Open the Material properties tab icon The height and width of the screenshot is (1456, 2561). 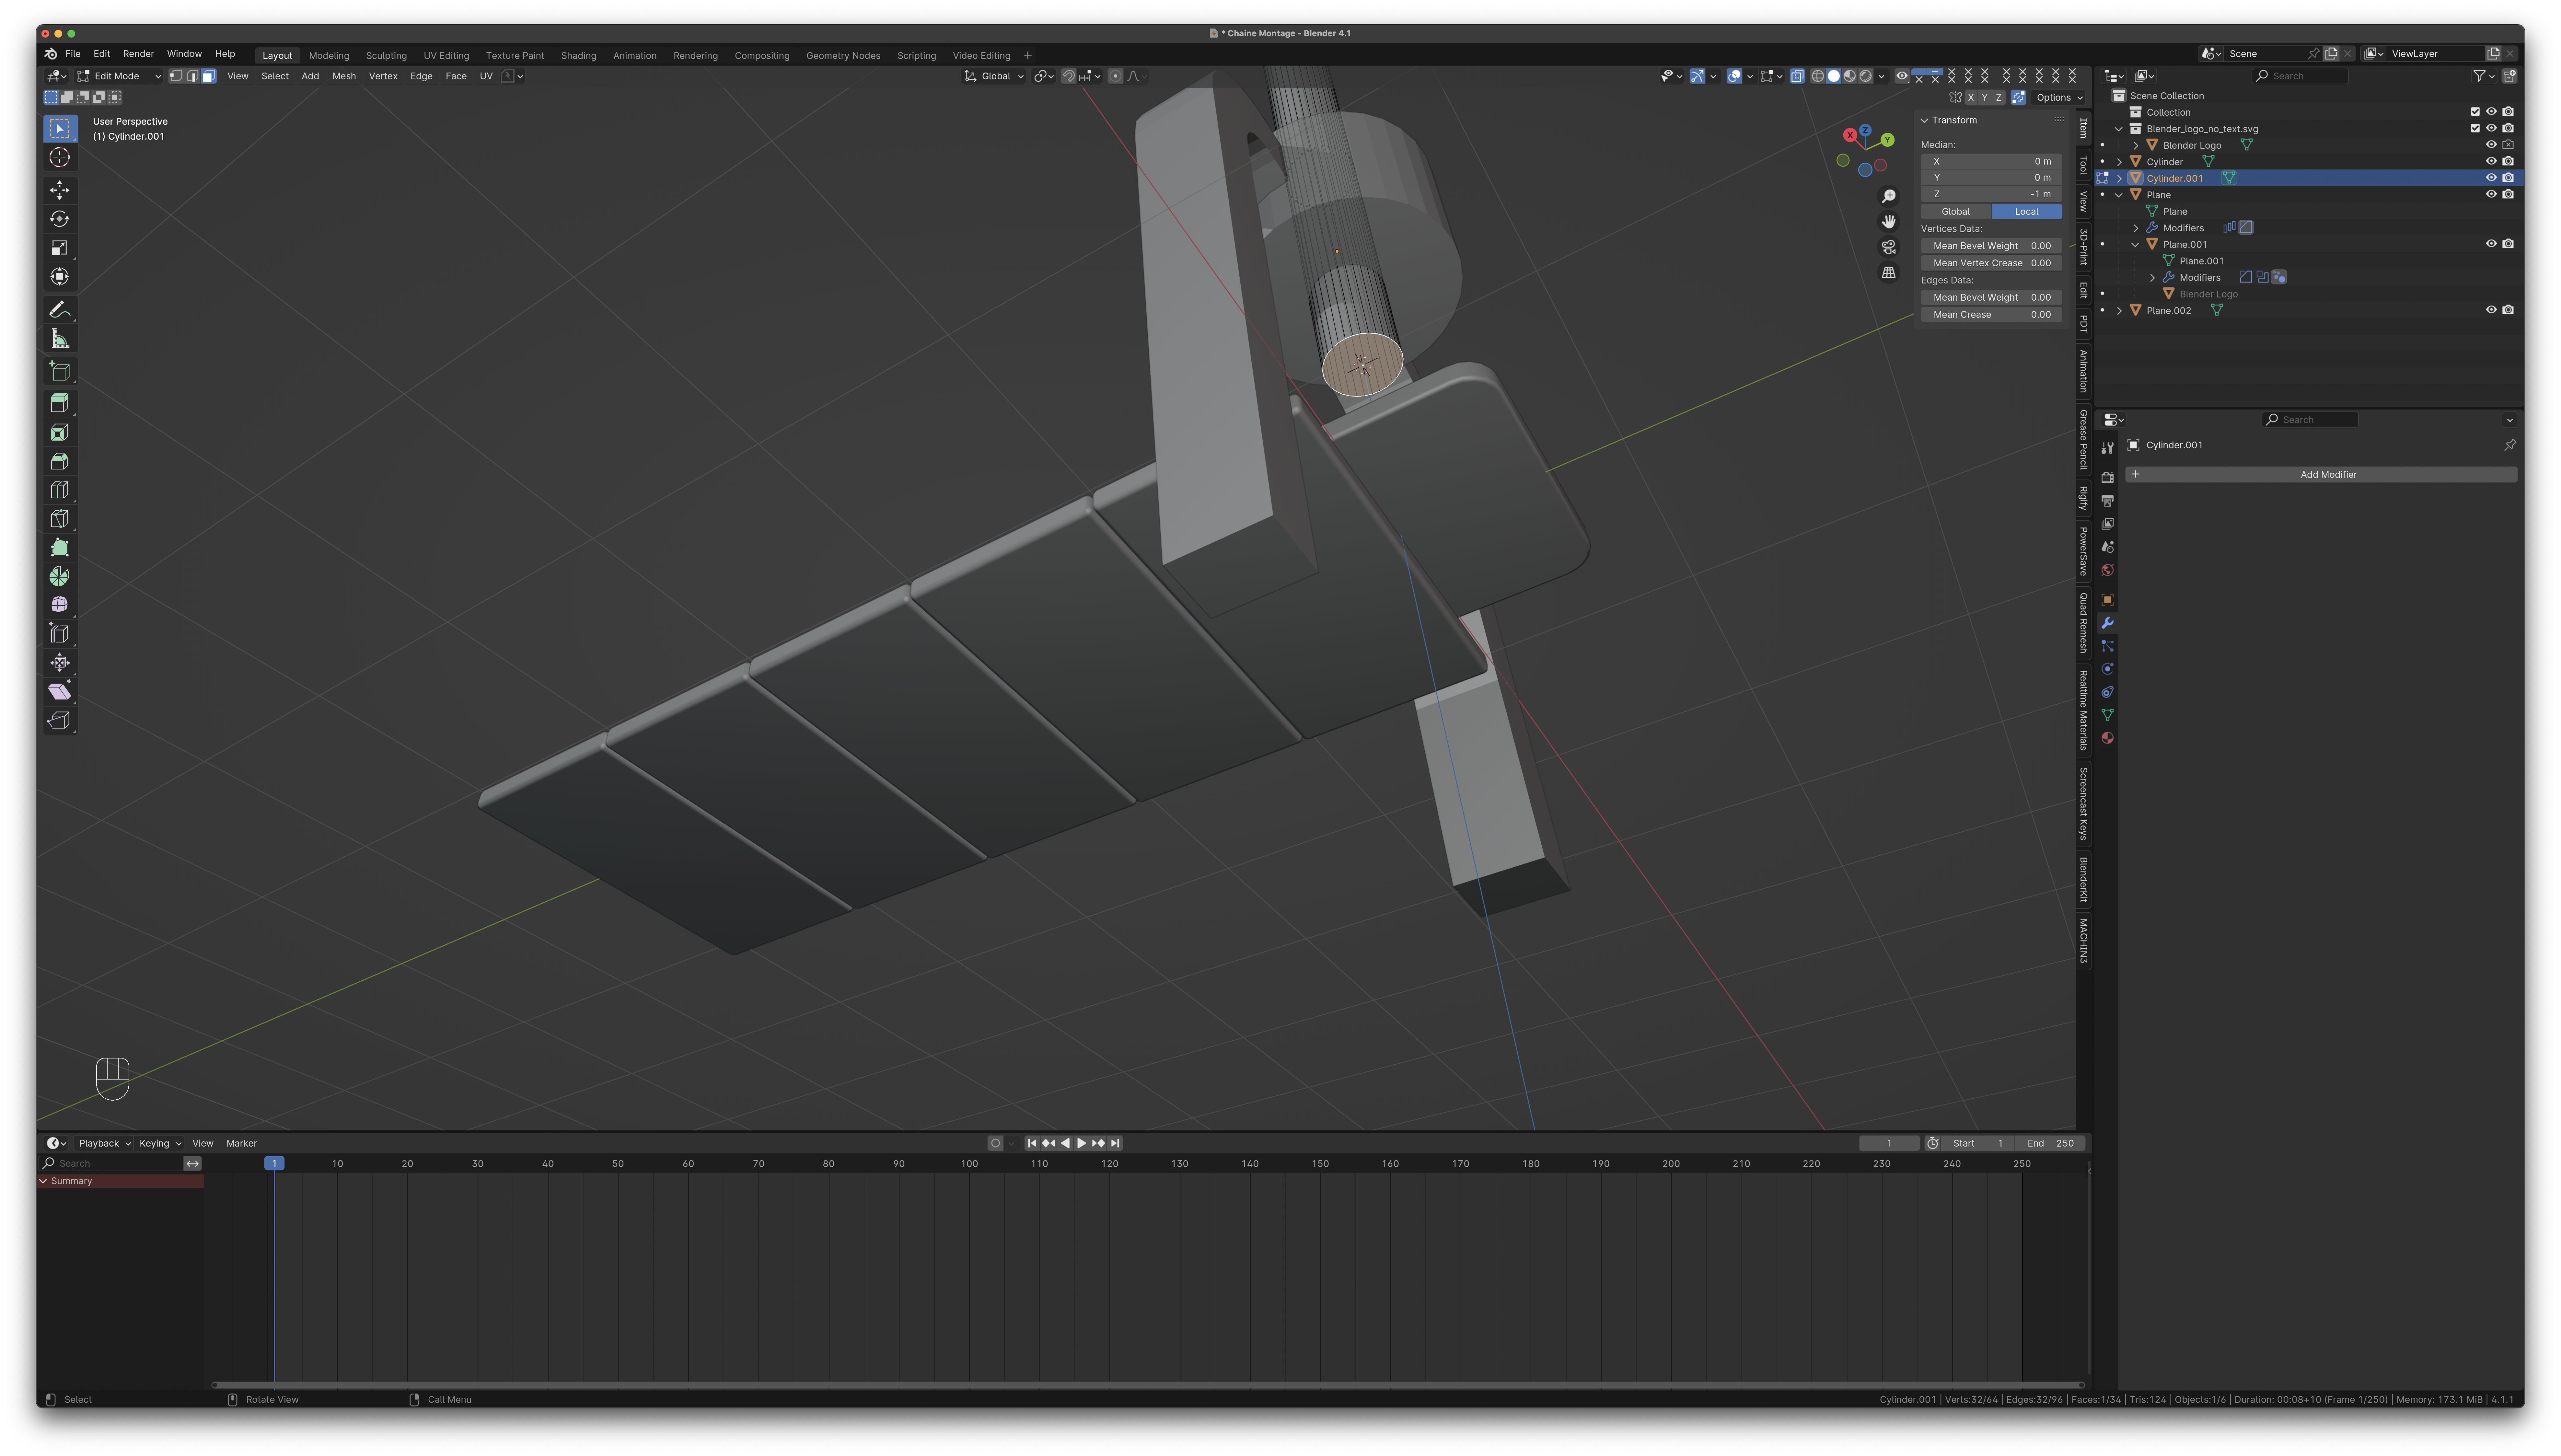pyautogui.click(x=2107, y=738)
